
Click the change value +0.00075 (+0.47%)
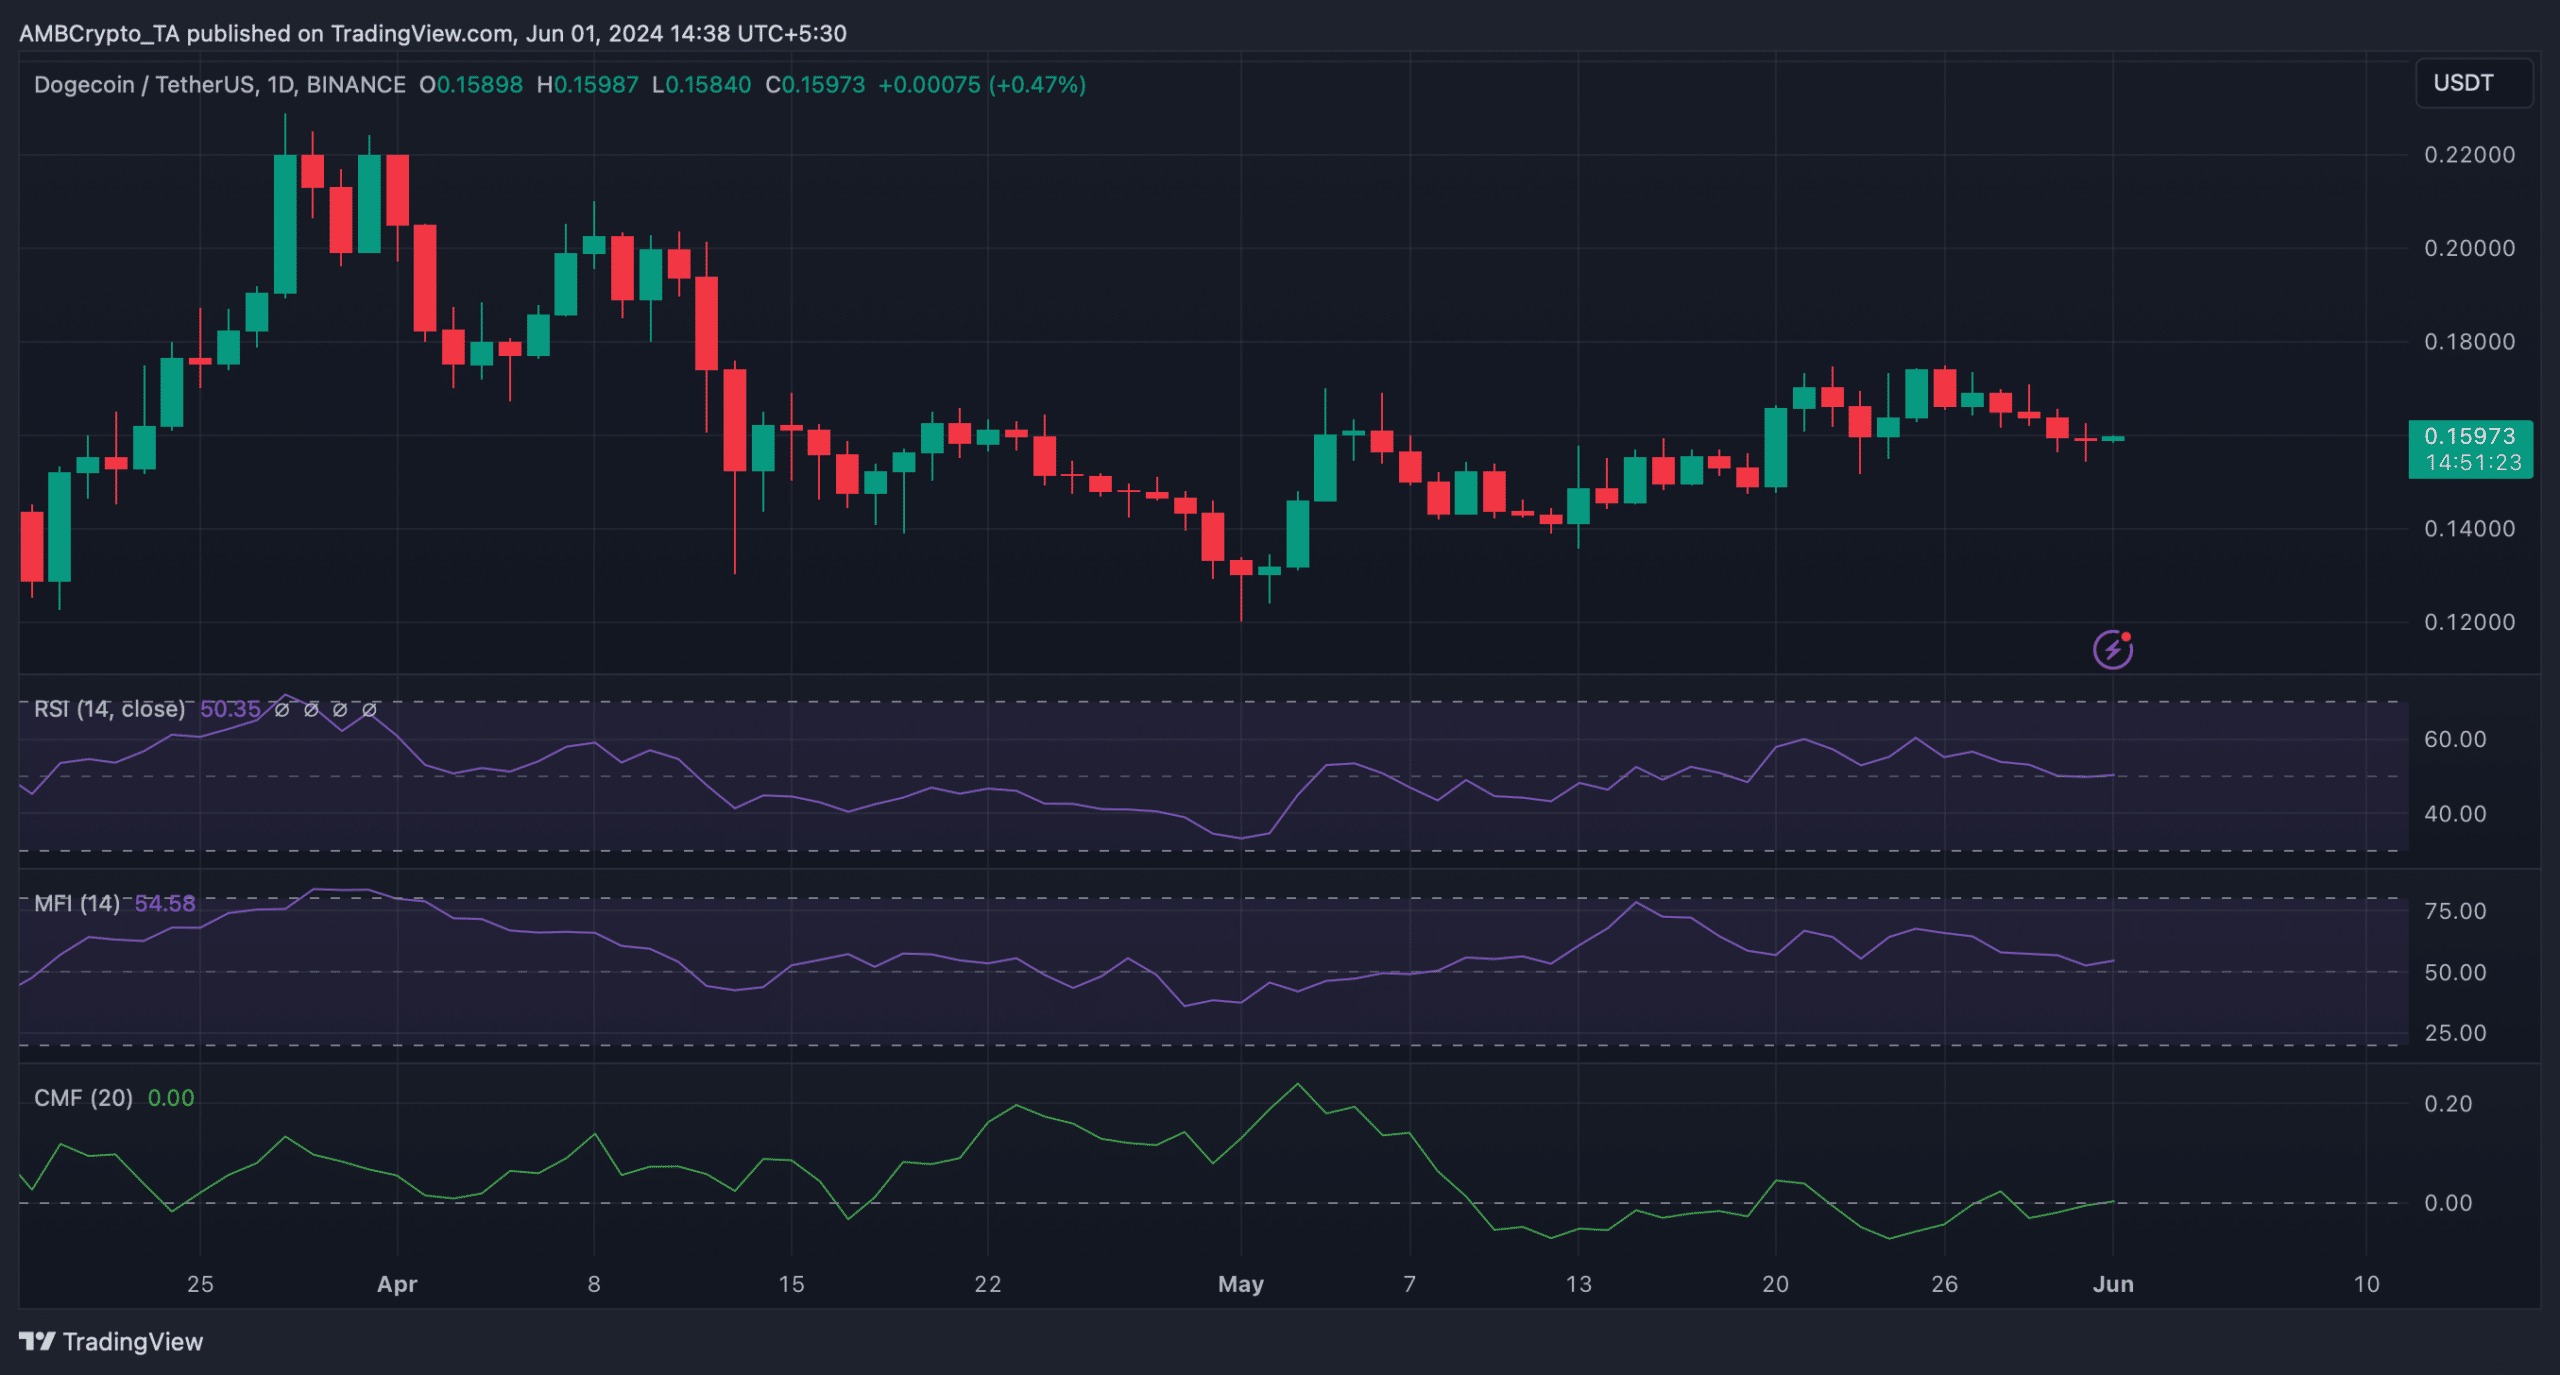pyautogui.click(x=982, y=85)
